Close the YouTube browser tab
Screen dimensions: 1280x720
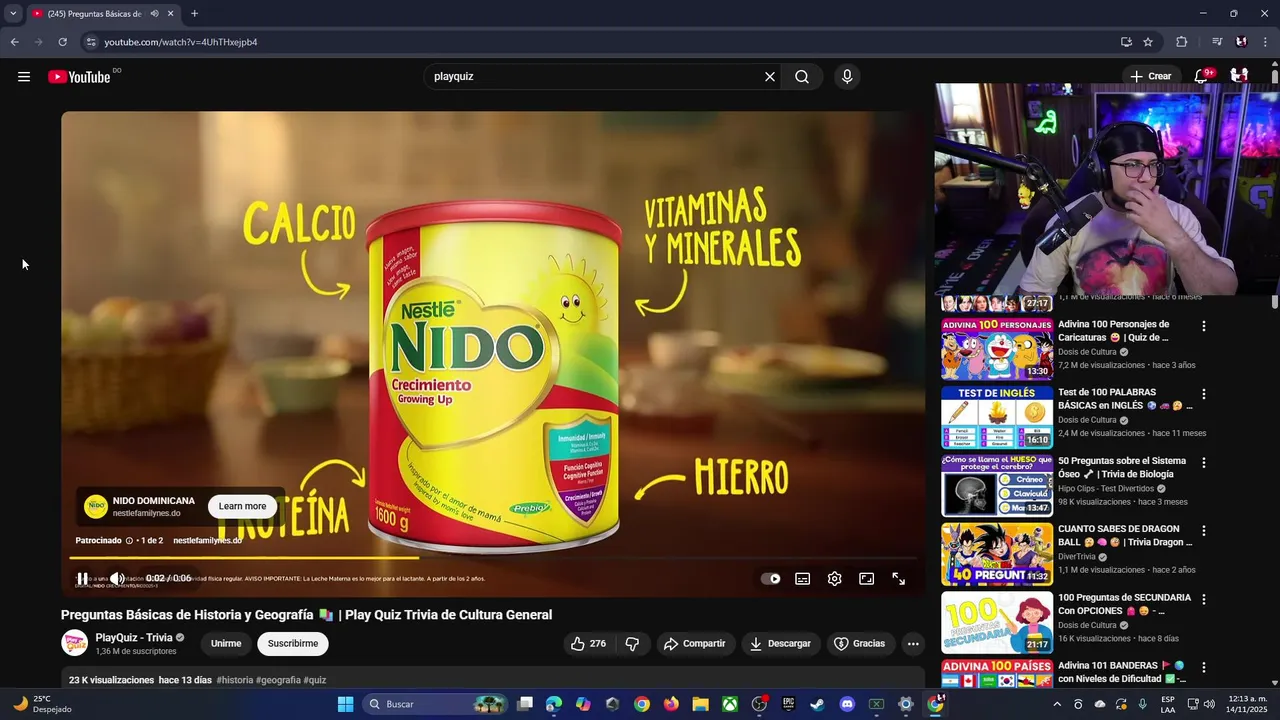[x=171, y=14]
